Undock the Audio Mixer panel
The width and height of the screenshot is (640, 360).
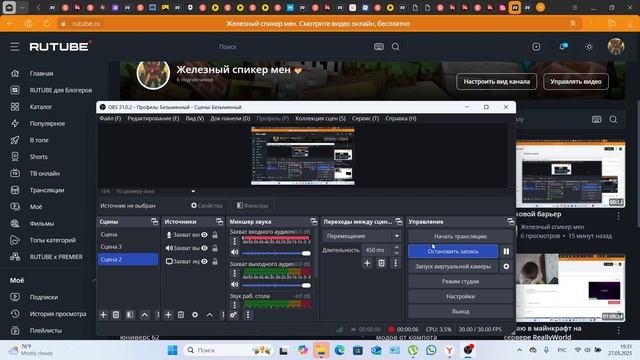point(313,222)
